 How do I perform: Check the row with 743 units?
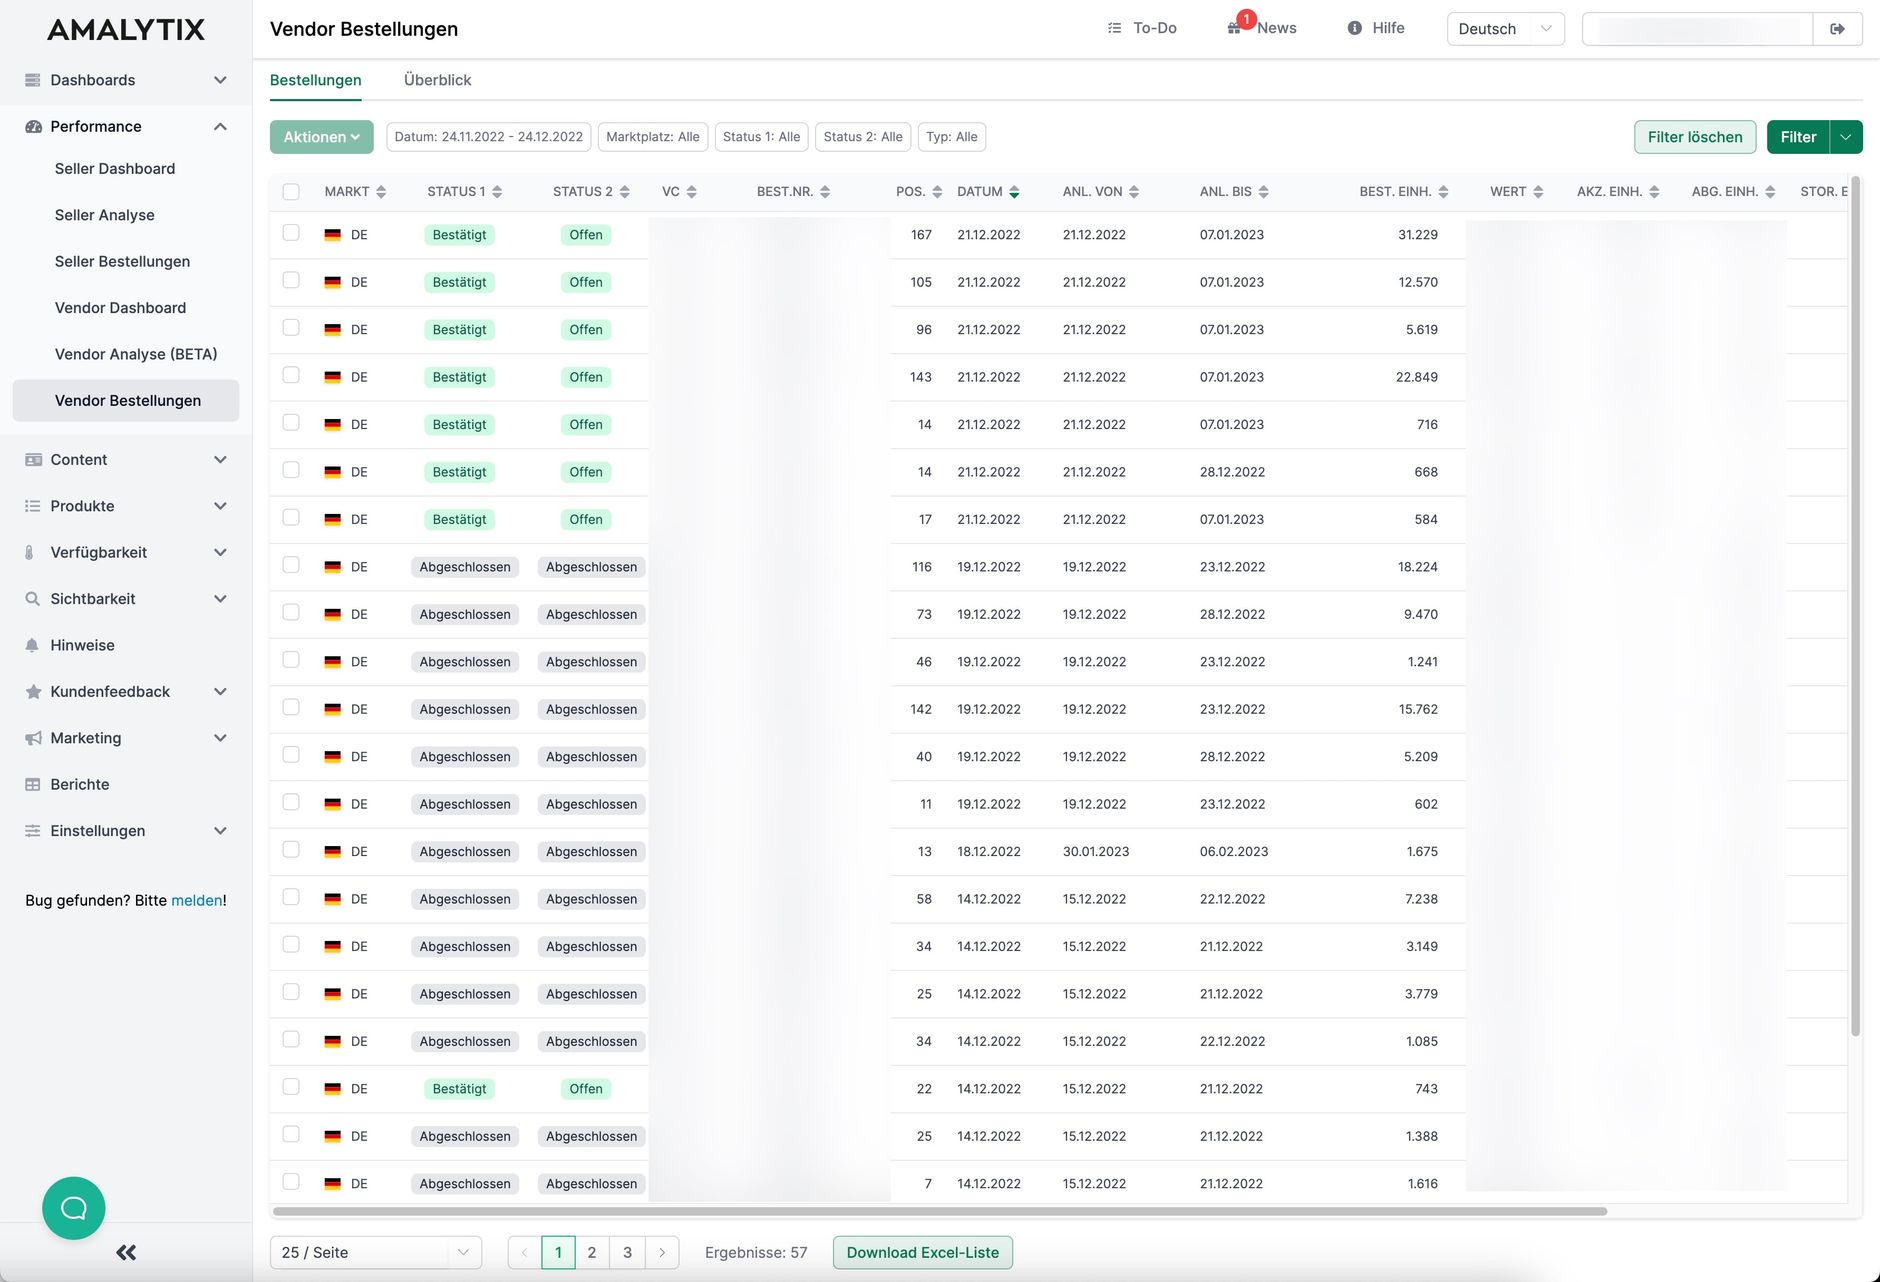click(x=291, y=1087)
